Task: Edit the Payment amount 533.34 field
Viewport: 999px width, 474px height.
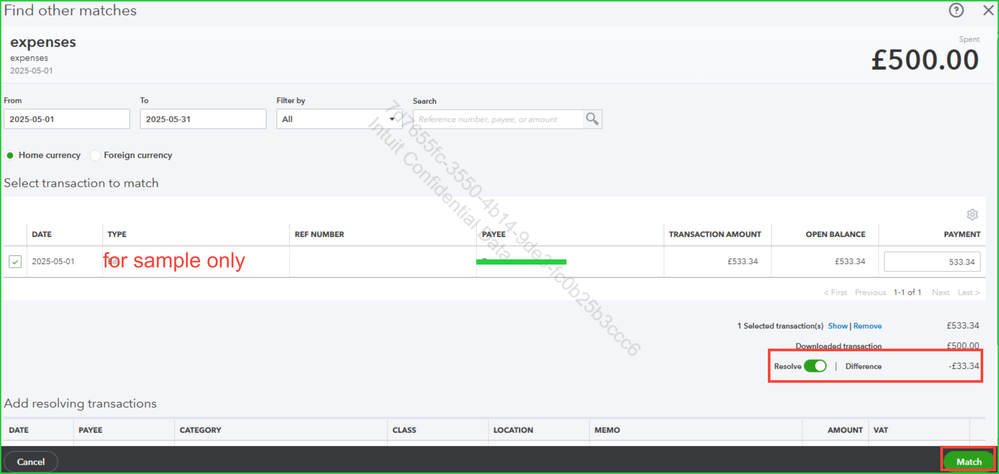Action: coord(932,262)
